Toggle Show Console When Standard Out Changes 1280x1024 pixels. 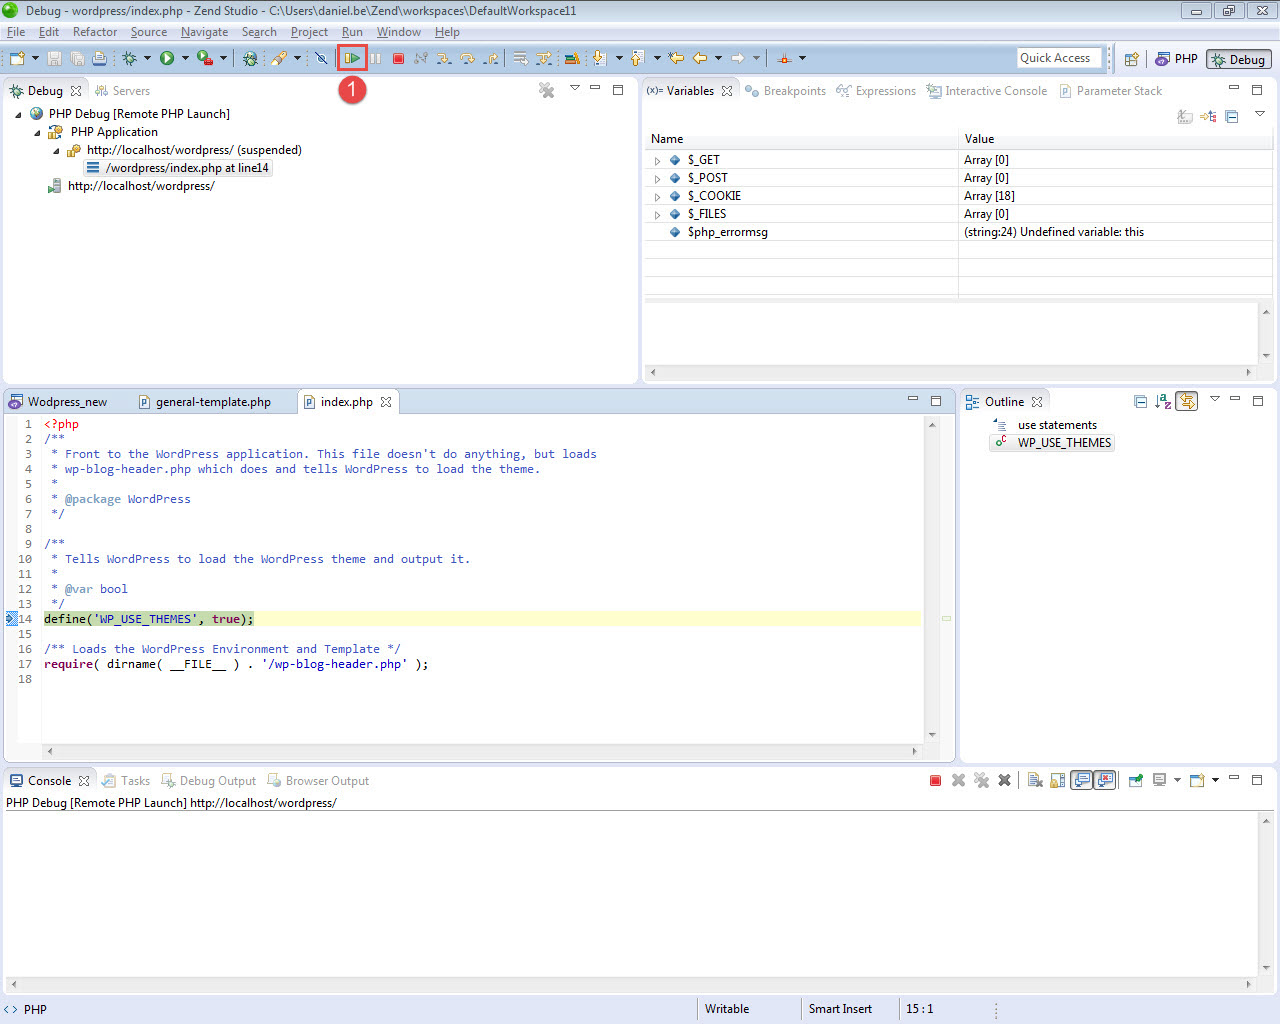(x=1082, y=781)
